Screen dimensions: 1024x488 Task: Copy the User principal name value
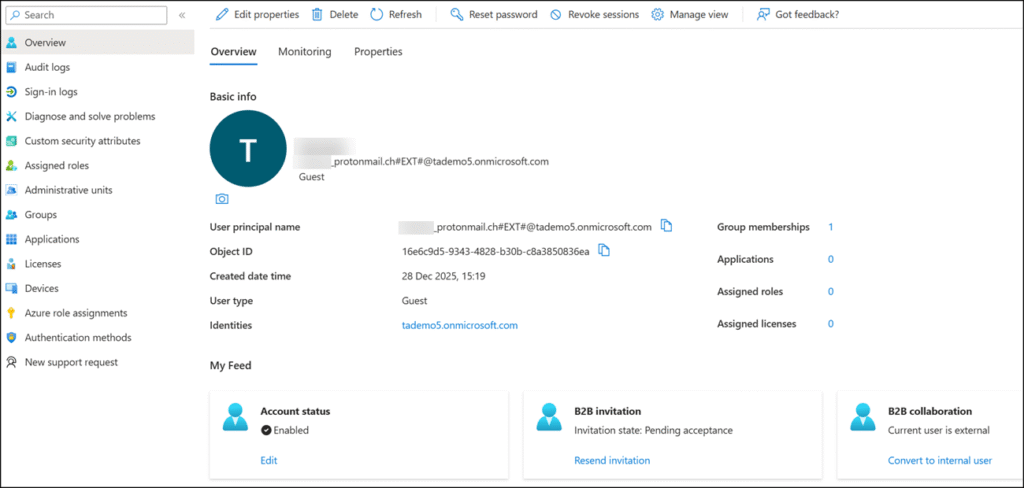coord(667,226)
